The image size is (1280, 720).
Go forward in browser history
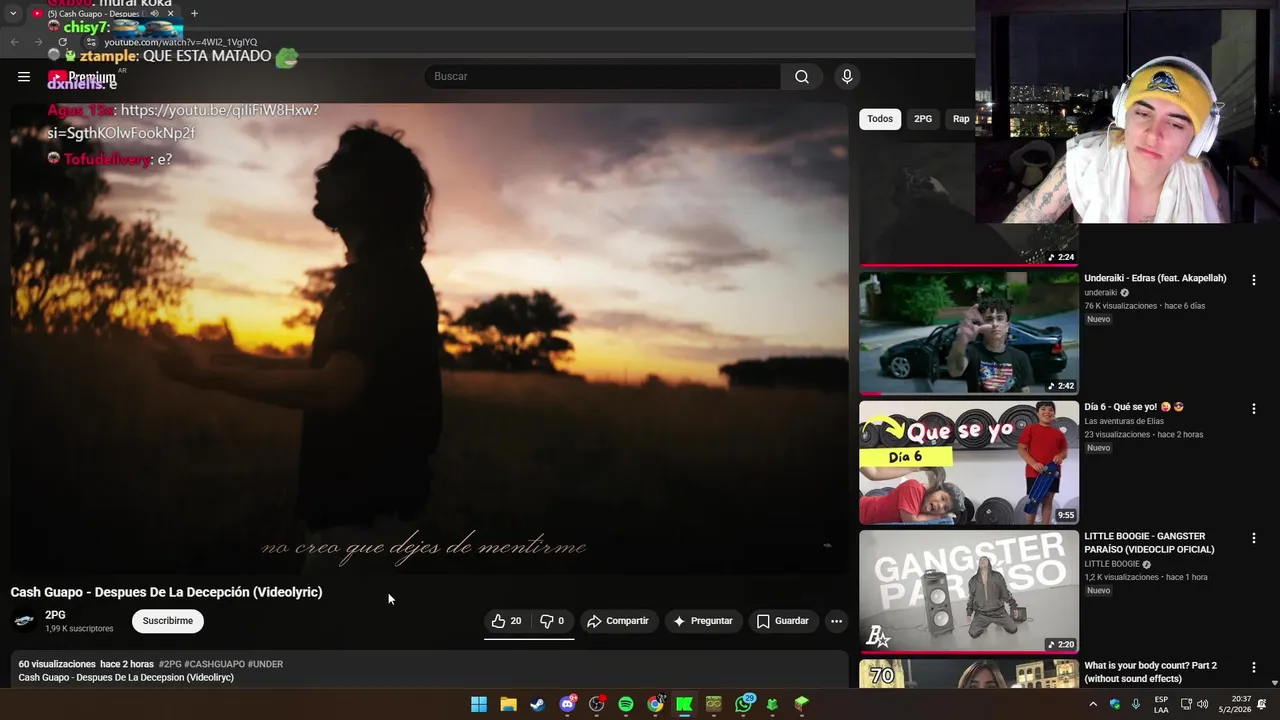(38, 42)
